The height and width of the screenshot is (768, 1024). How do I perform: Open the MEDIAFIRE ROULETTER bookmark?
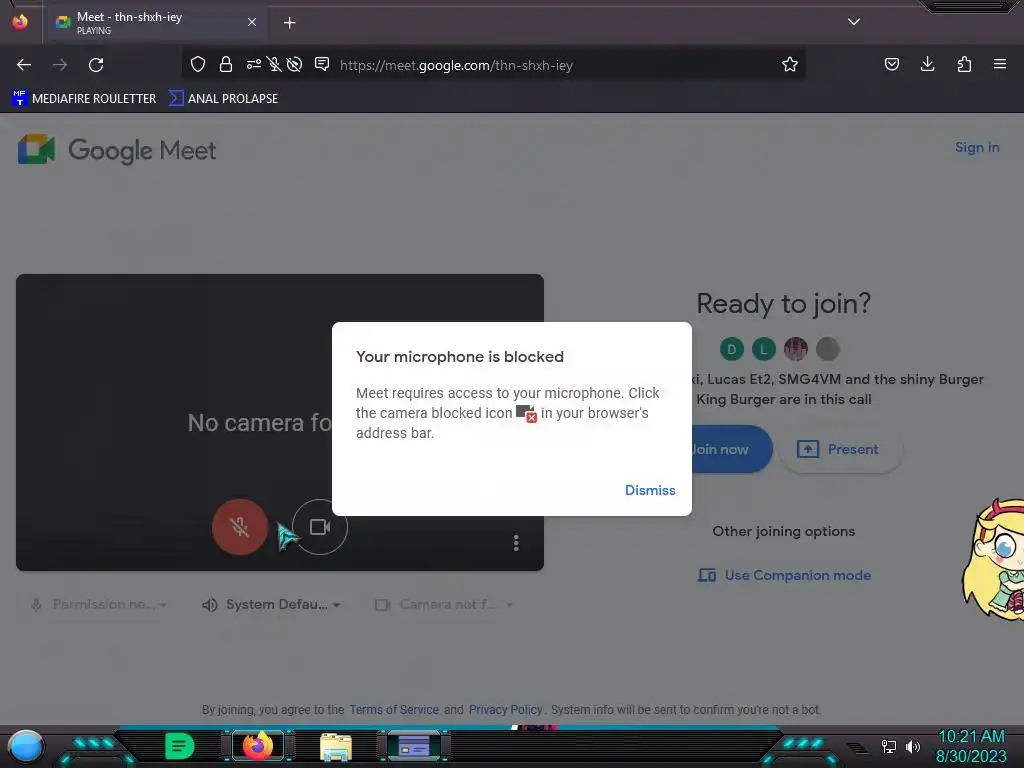pyautogui.click(x=84, y=99)
